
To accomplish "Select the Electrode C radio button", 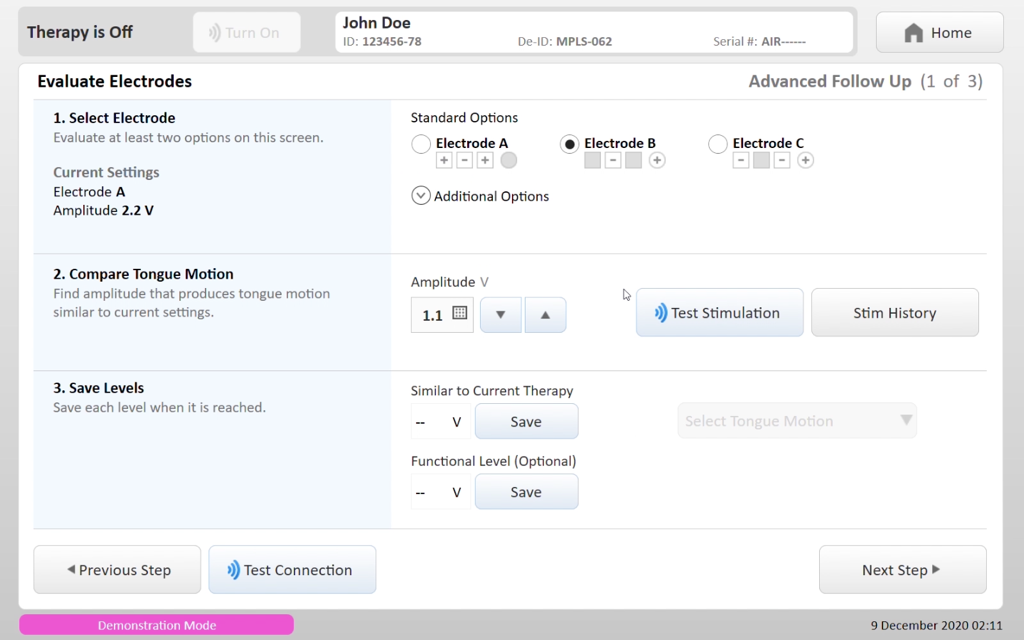I will [718, 144].
